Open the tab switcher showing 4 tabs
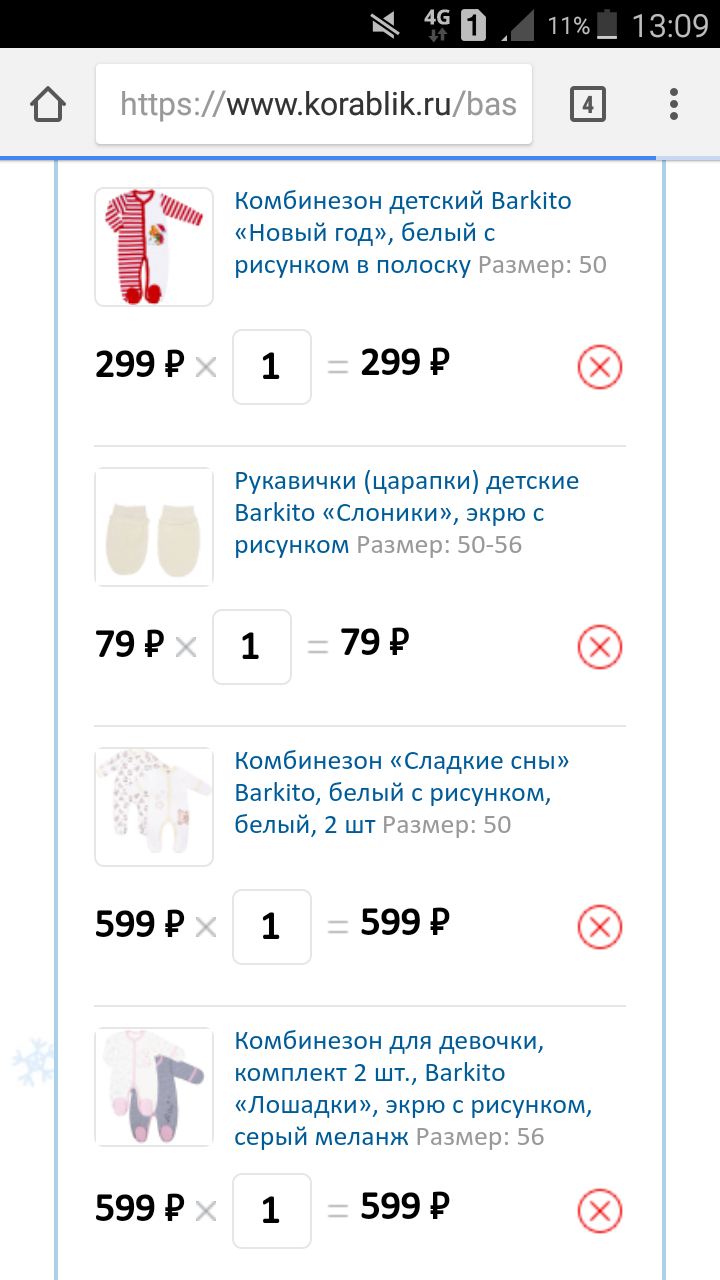 588,104
